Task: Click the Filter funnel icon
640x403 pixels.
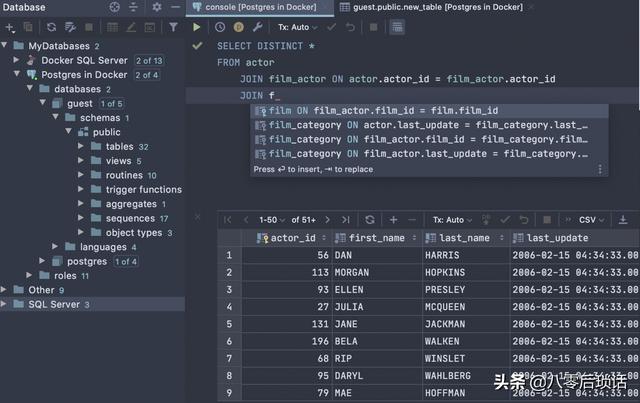Action: 173,27
